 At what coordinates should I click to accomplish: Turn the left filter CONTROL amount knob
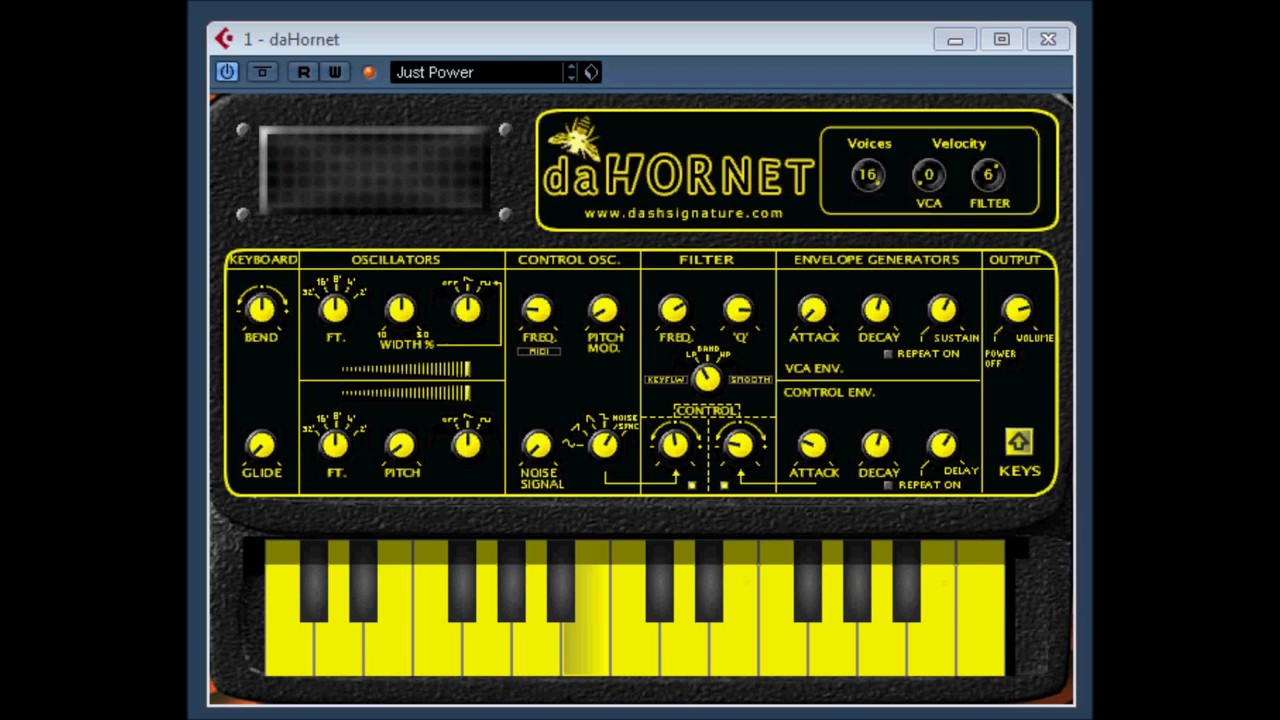pos(675,445)
